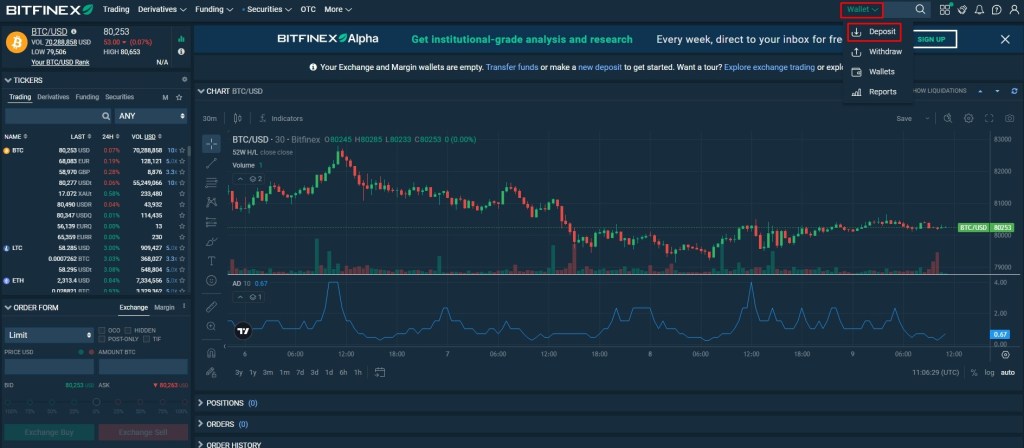This screenshot has width=1024, height=448.
Task: Click the TradingView logo on chart
Action: coord(243,331)
